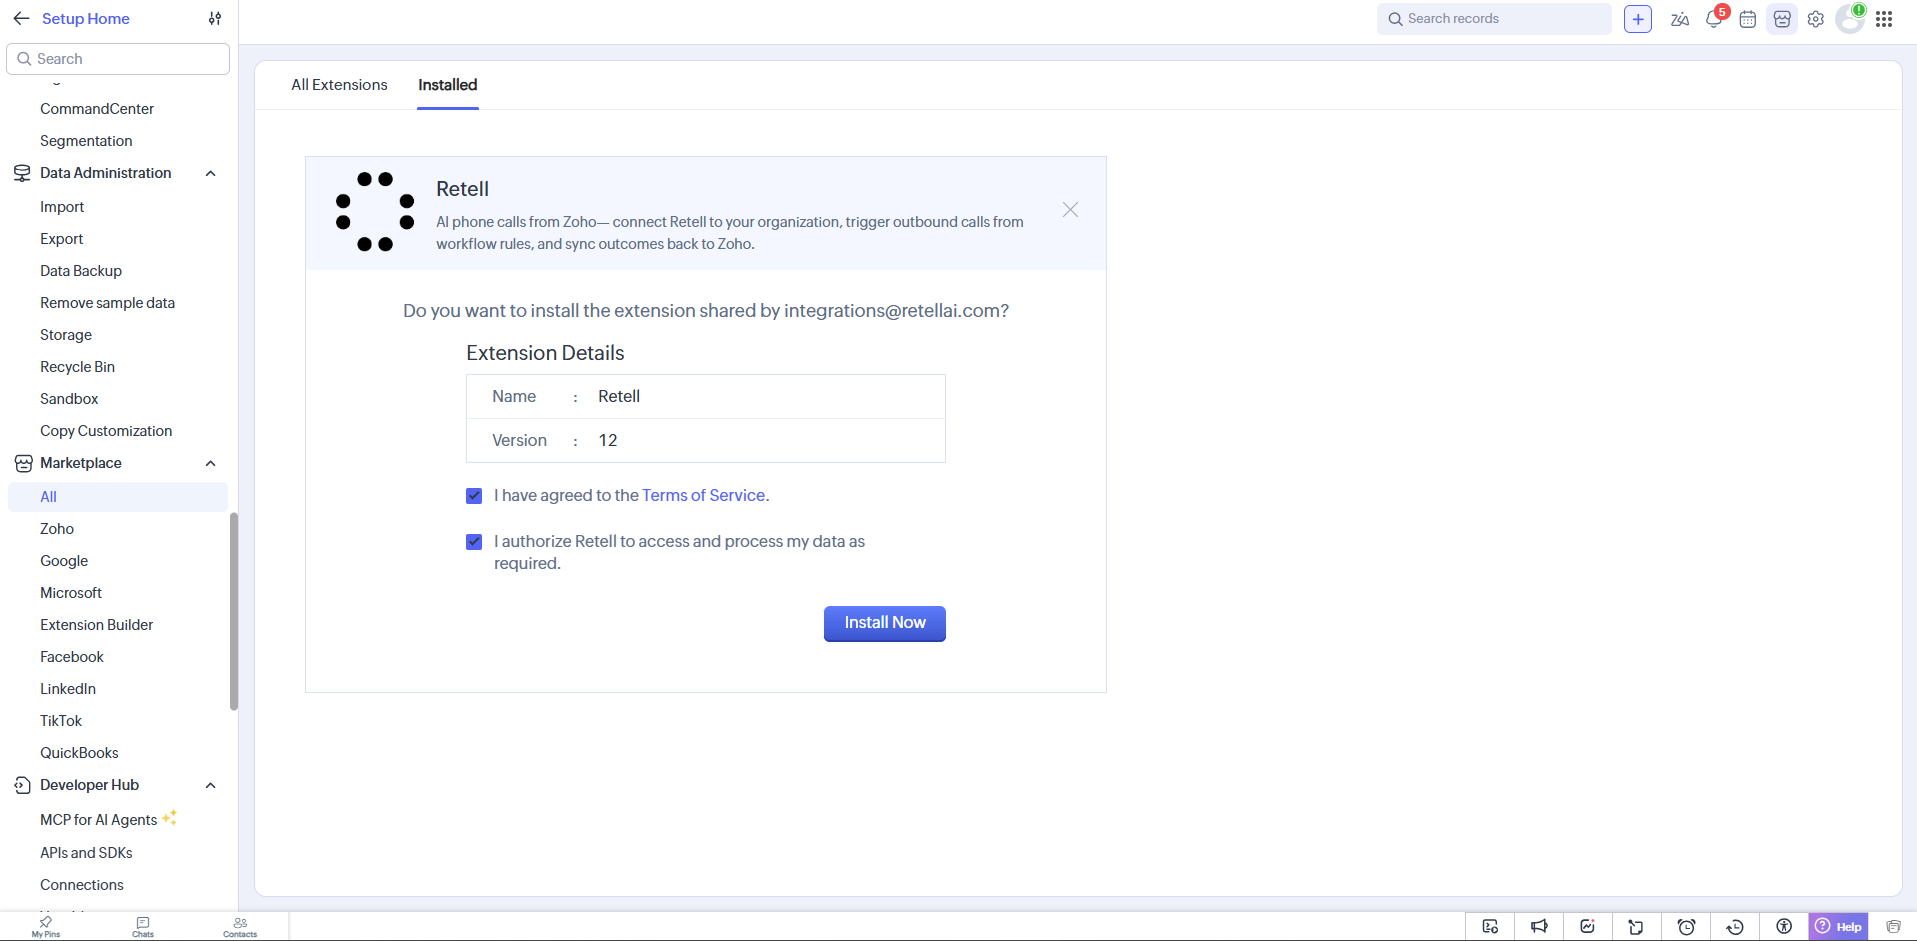Switch to the All Extensions tab
Image resolution: width=1917 pixels, height=941 pixels.
pos(339,85)
